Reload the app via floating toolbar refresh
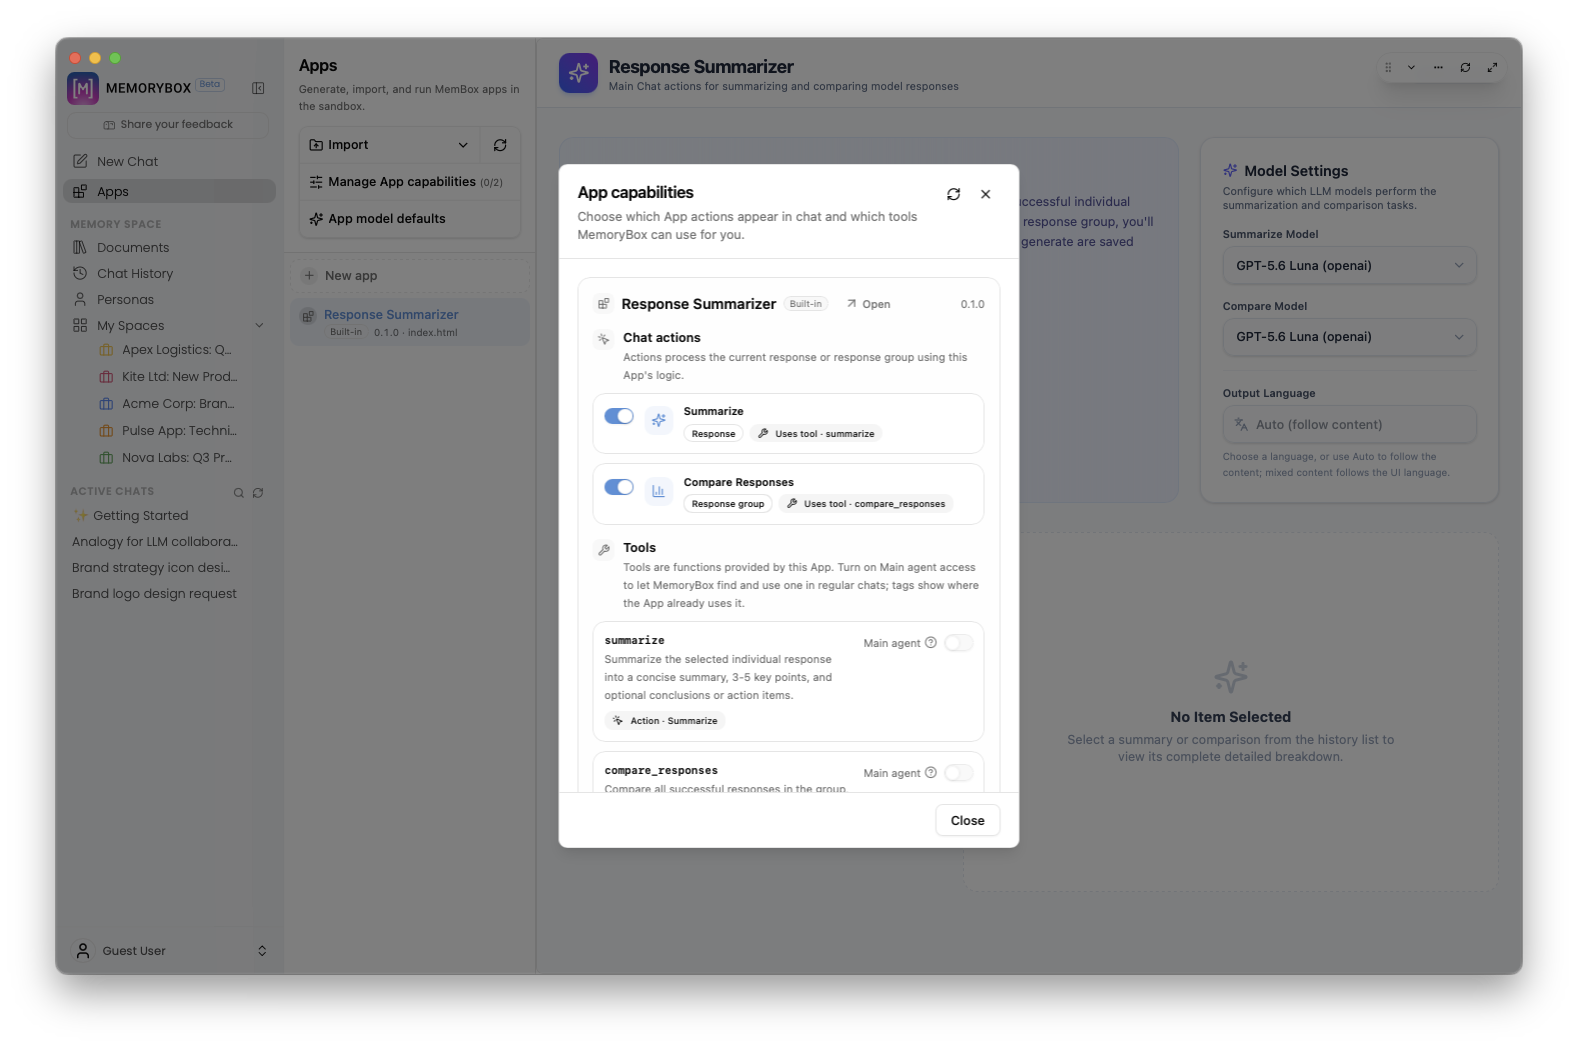 point(1465,67)
